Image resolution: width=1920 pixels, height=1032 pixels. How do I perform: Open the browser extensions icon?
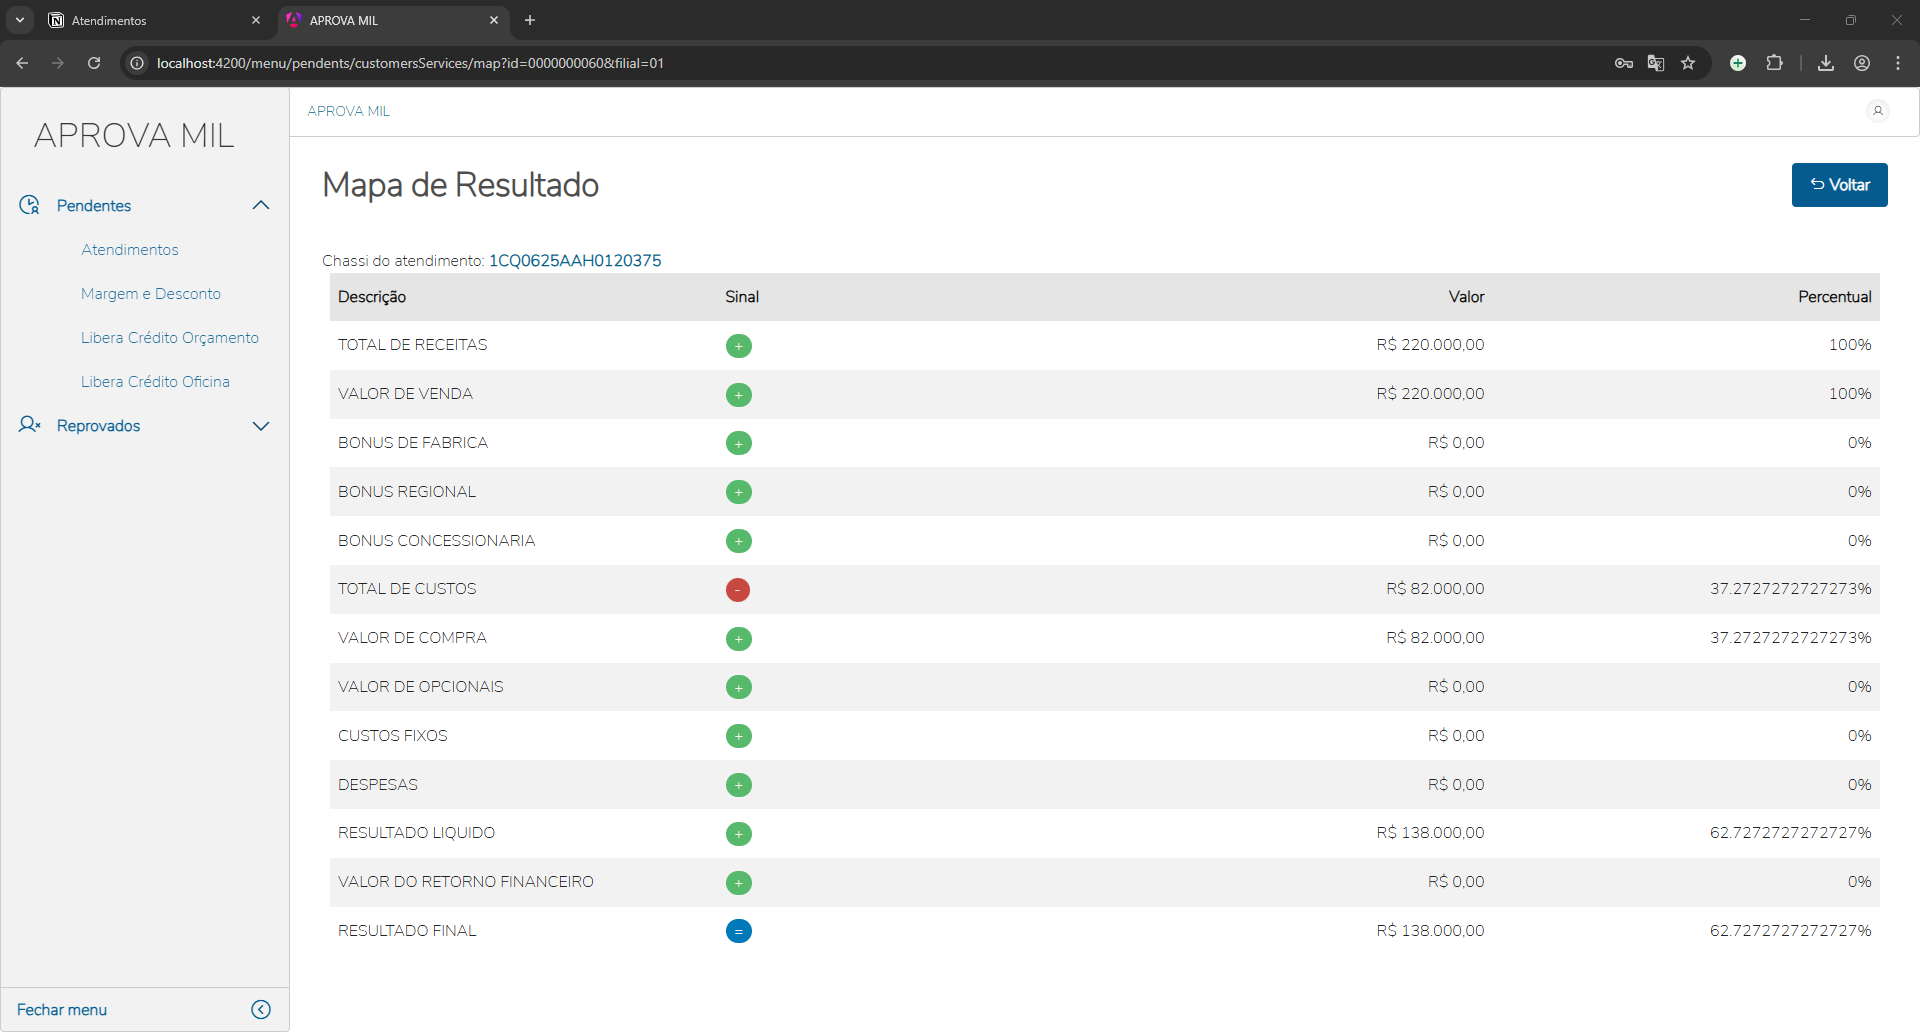[1774, 63]
